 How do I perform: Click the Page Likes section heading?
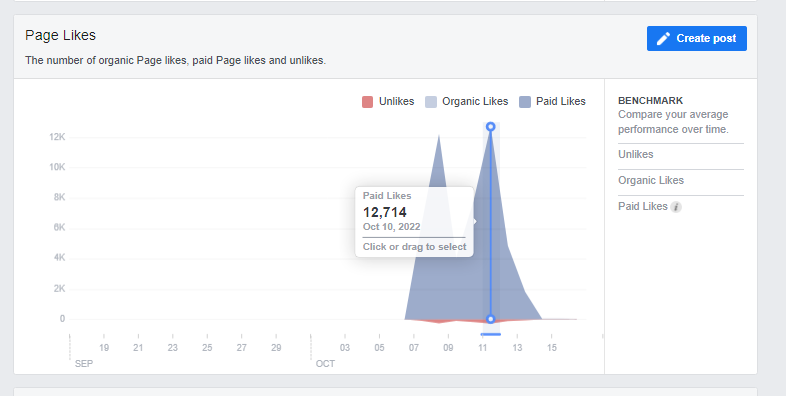(x=60, y=35)
